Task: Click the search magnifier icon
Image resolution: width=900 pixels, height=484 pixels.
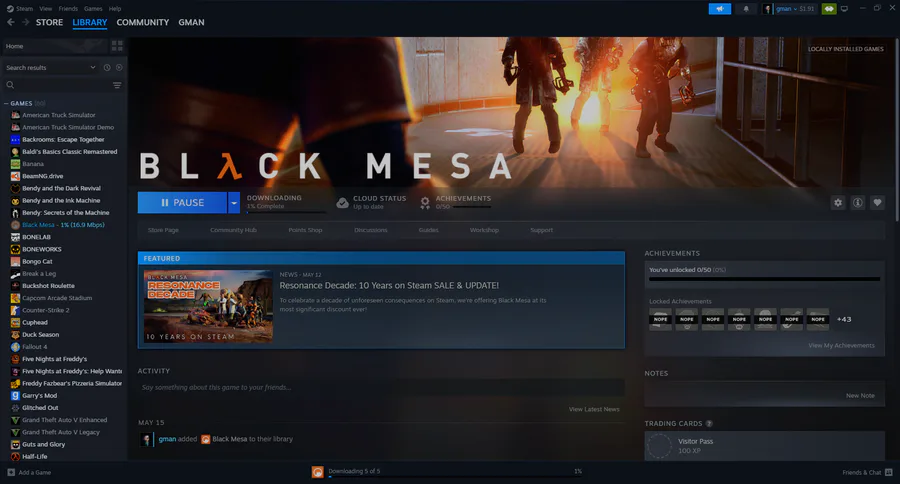Action: [10, 85]
